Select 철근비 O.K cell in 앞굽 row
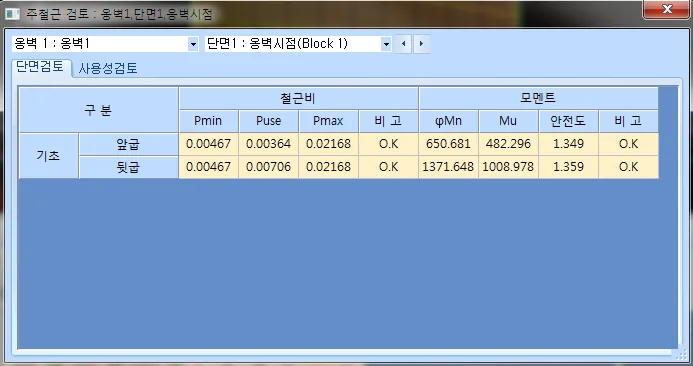This screenshot has height=366, width=693. point(388,144)
